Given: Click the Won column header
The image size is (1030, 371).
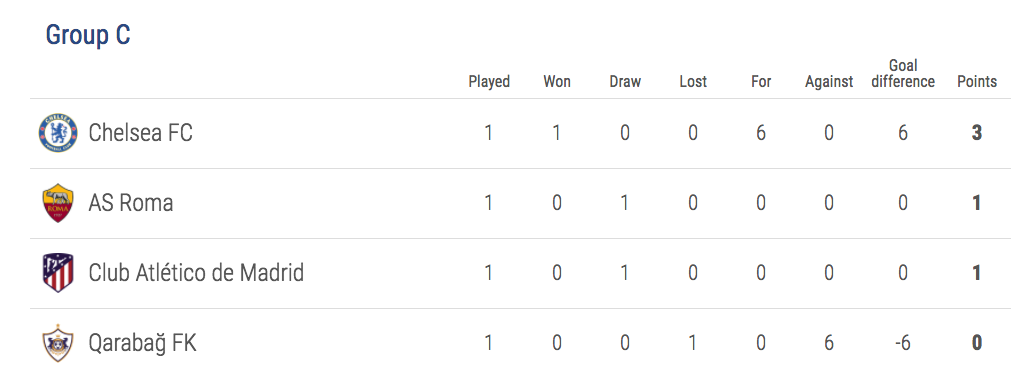Looking at the screenshot, I should [x=557, y=82].
